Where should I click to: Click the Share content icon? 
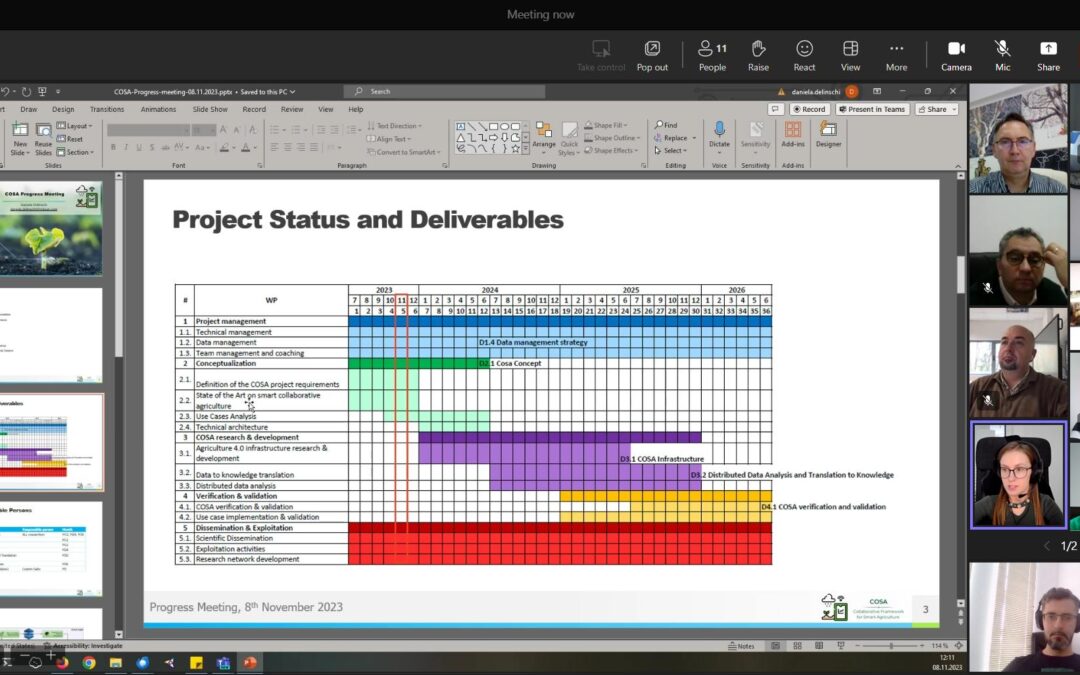(1048, 55)
